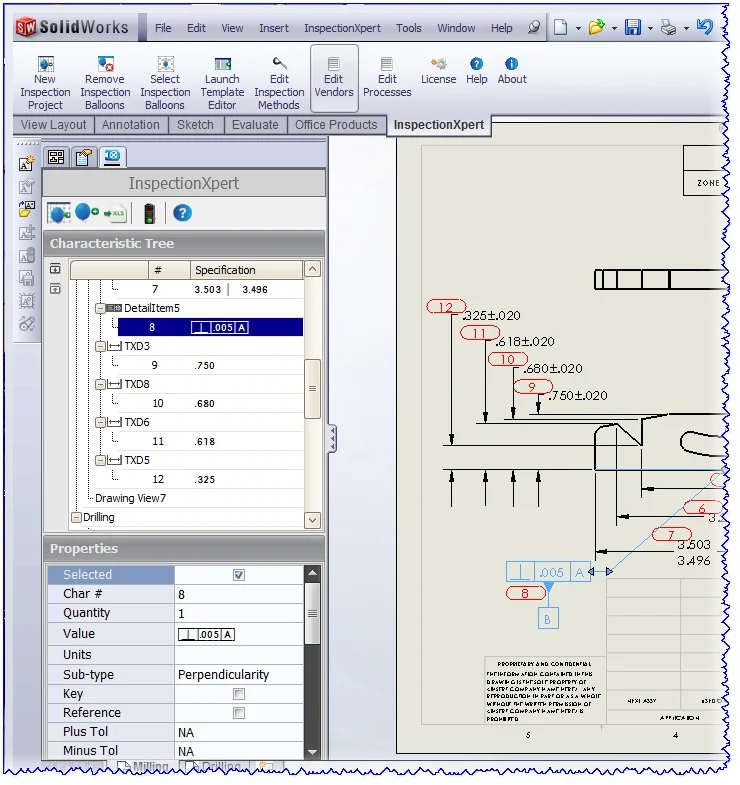Click the traffic light icon in InspectionXpert panel

pos(149,213)
